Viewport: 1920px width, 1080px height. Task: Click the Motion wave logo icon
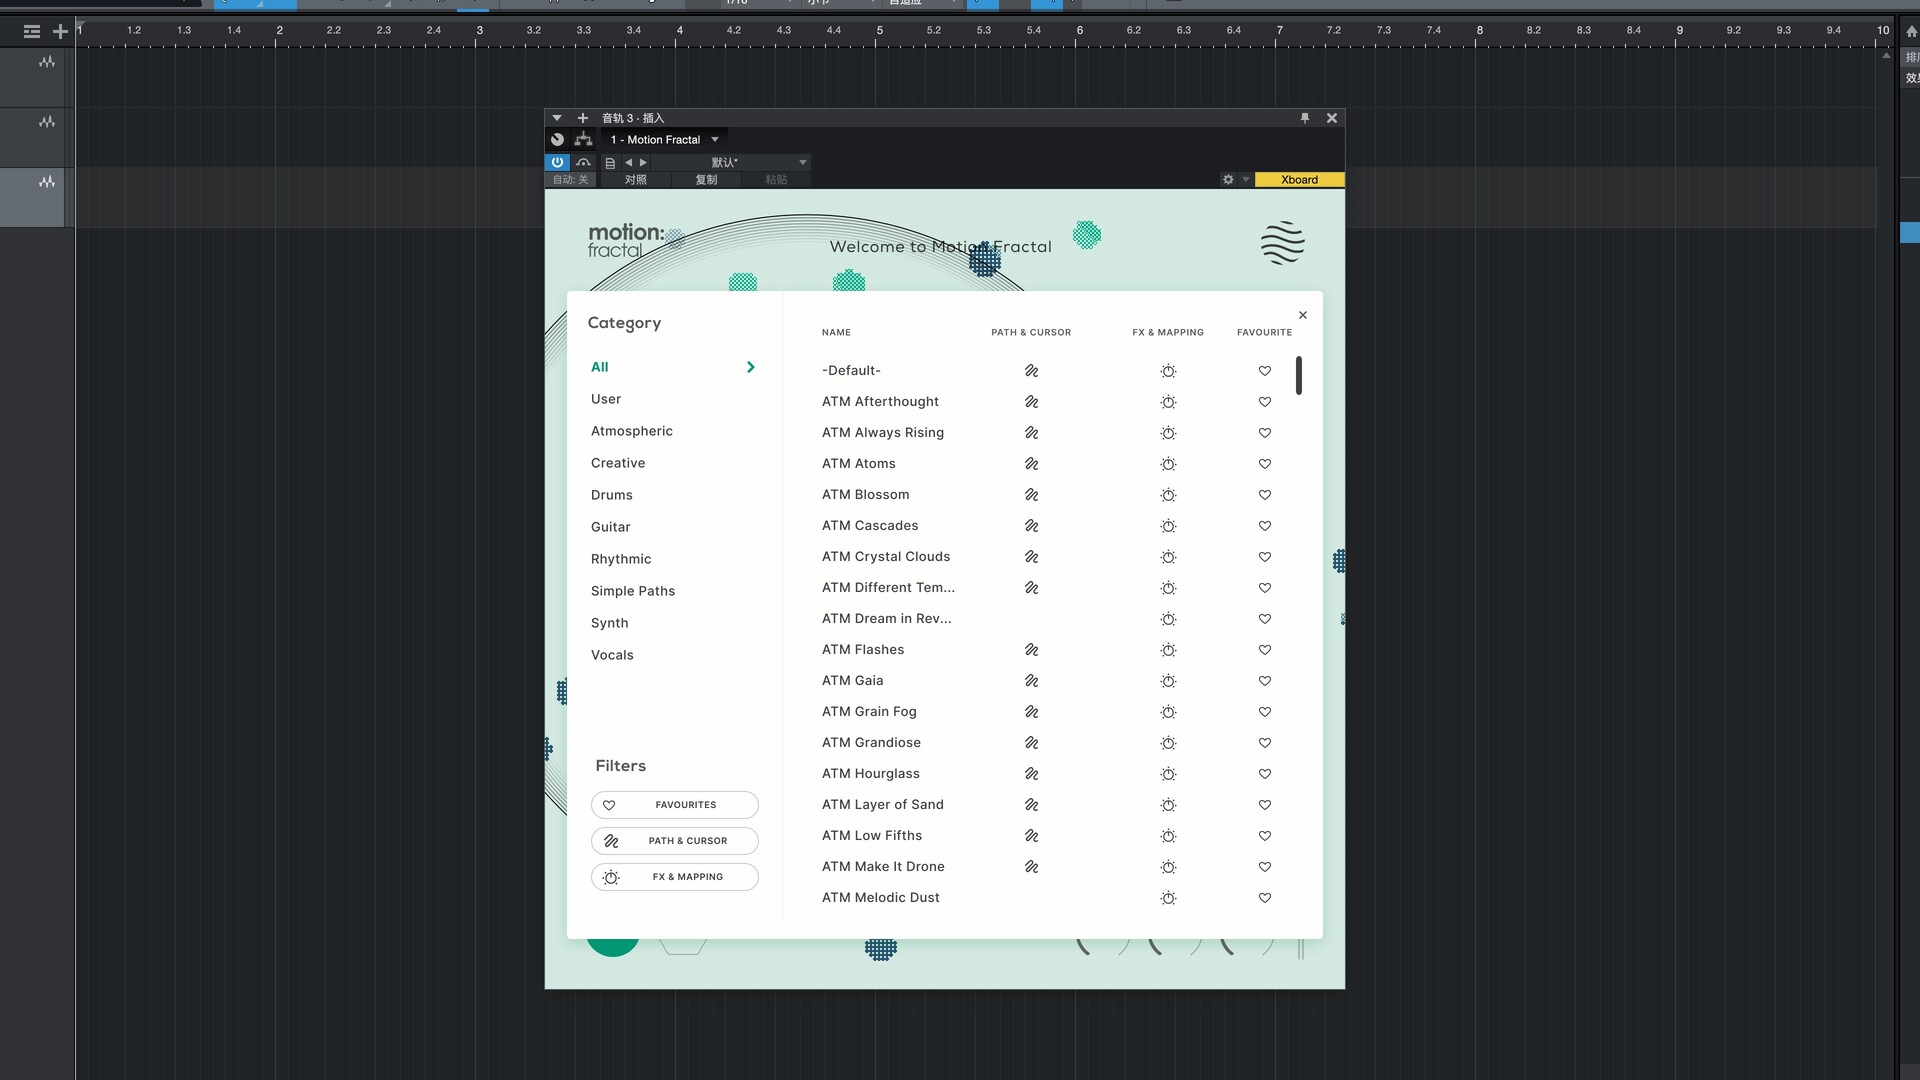click(x=1283, y=242)
